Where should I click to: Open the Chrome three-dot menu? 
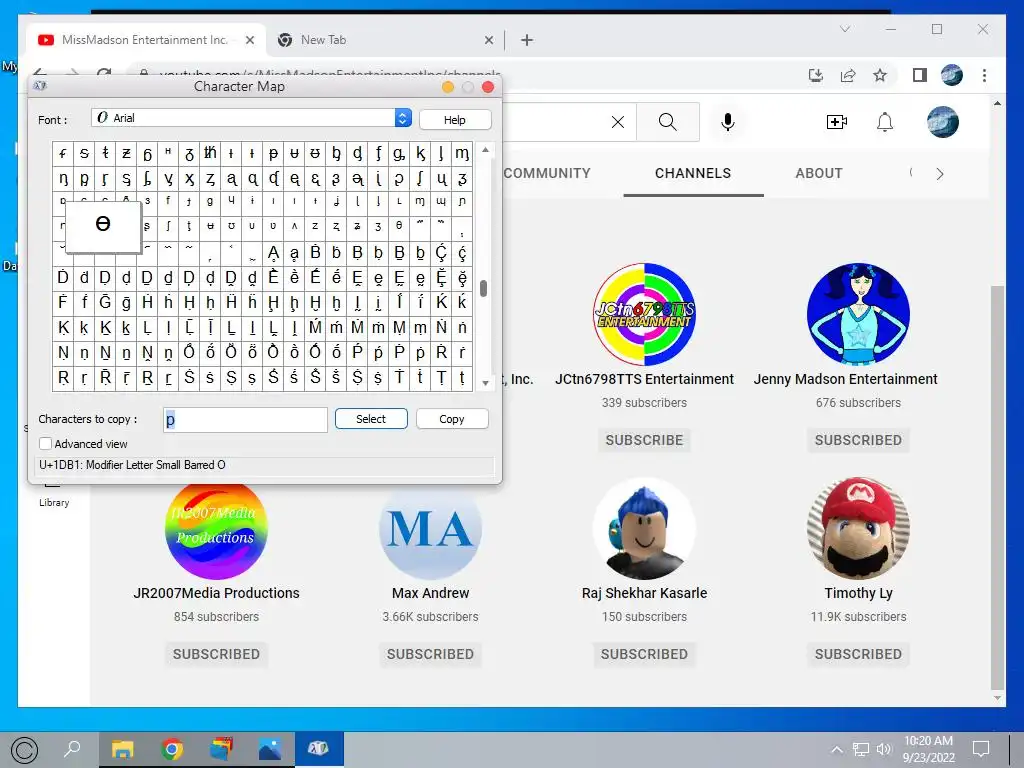tap(984, 75)
